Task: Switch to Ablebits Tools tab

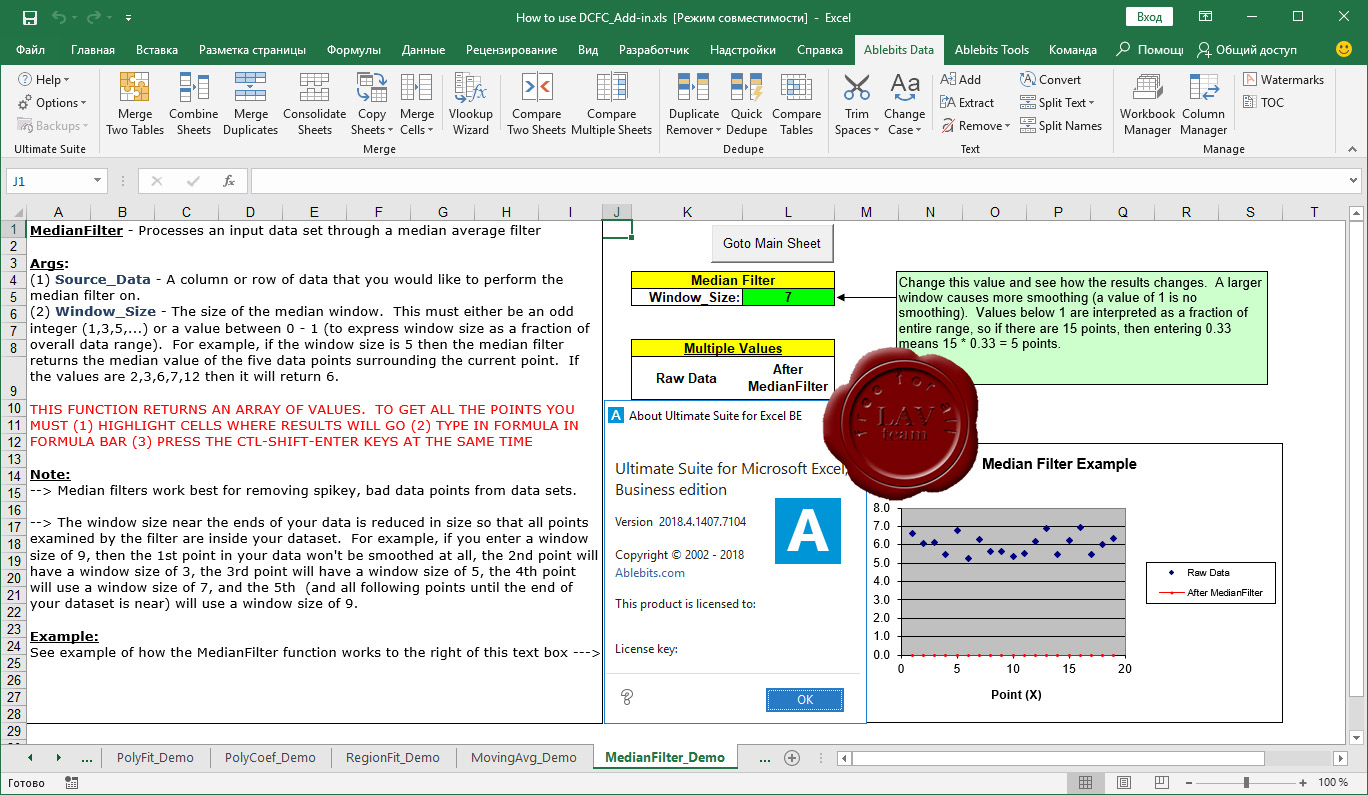Action: [x=992, y=49]
